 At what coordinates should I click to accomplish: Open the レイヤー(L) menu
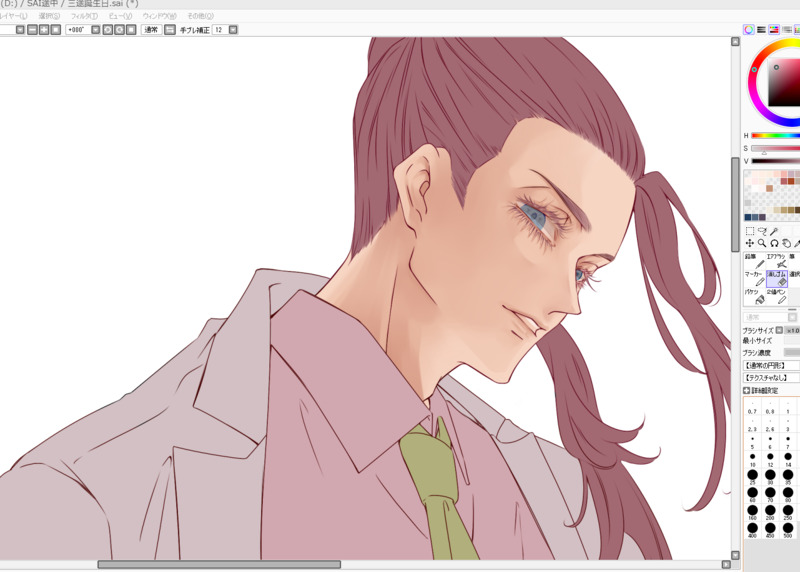pyautogui.click(x=13, y=16)
